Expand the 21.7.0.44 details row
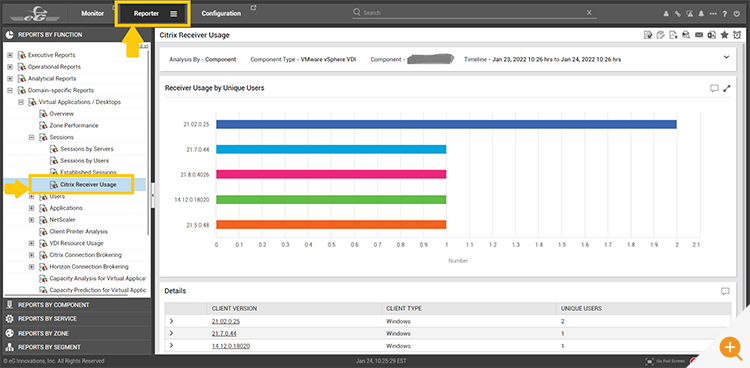This screenshot has height=368, width=750. (171, 334)
